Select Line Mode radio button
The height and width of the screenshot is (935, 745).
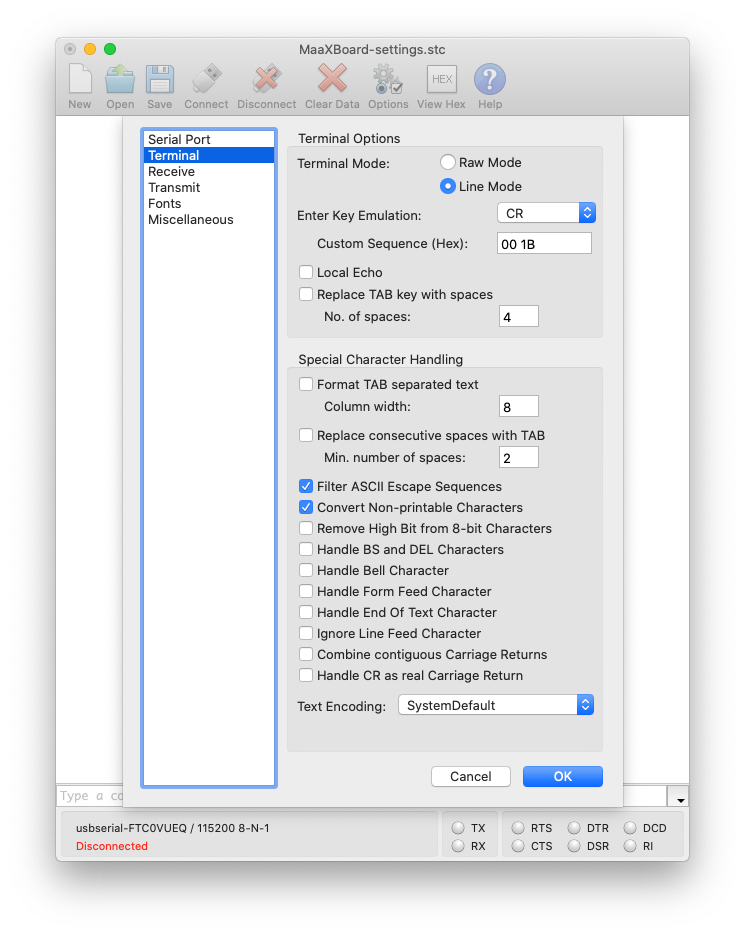[x=447, y=186]
